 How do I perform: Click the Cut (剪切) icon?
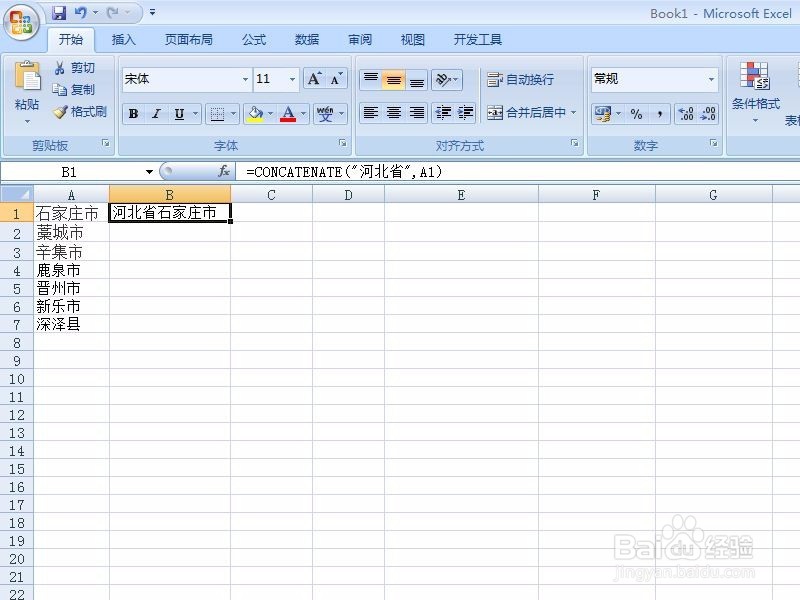[x=59, y=67]
